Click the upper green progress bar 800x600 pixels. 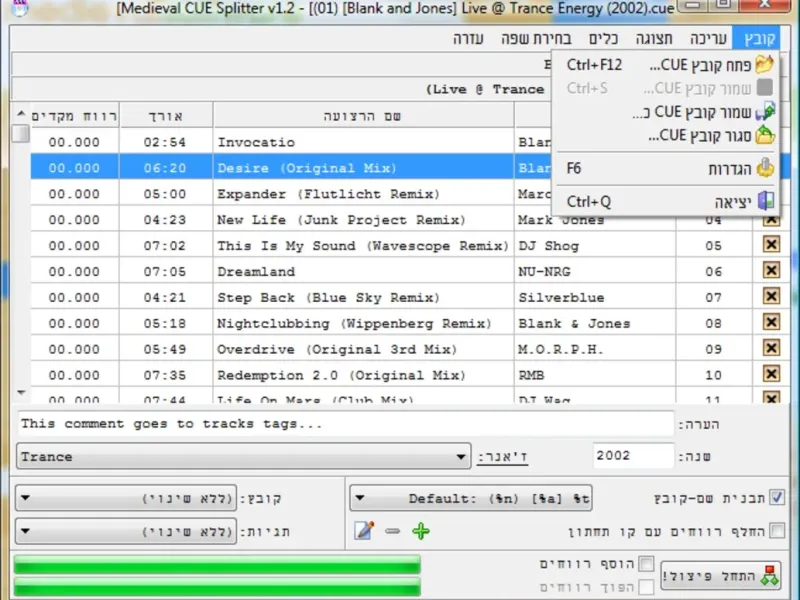(217, 565)
